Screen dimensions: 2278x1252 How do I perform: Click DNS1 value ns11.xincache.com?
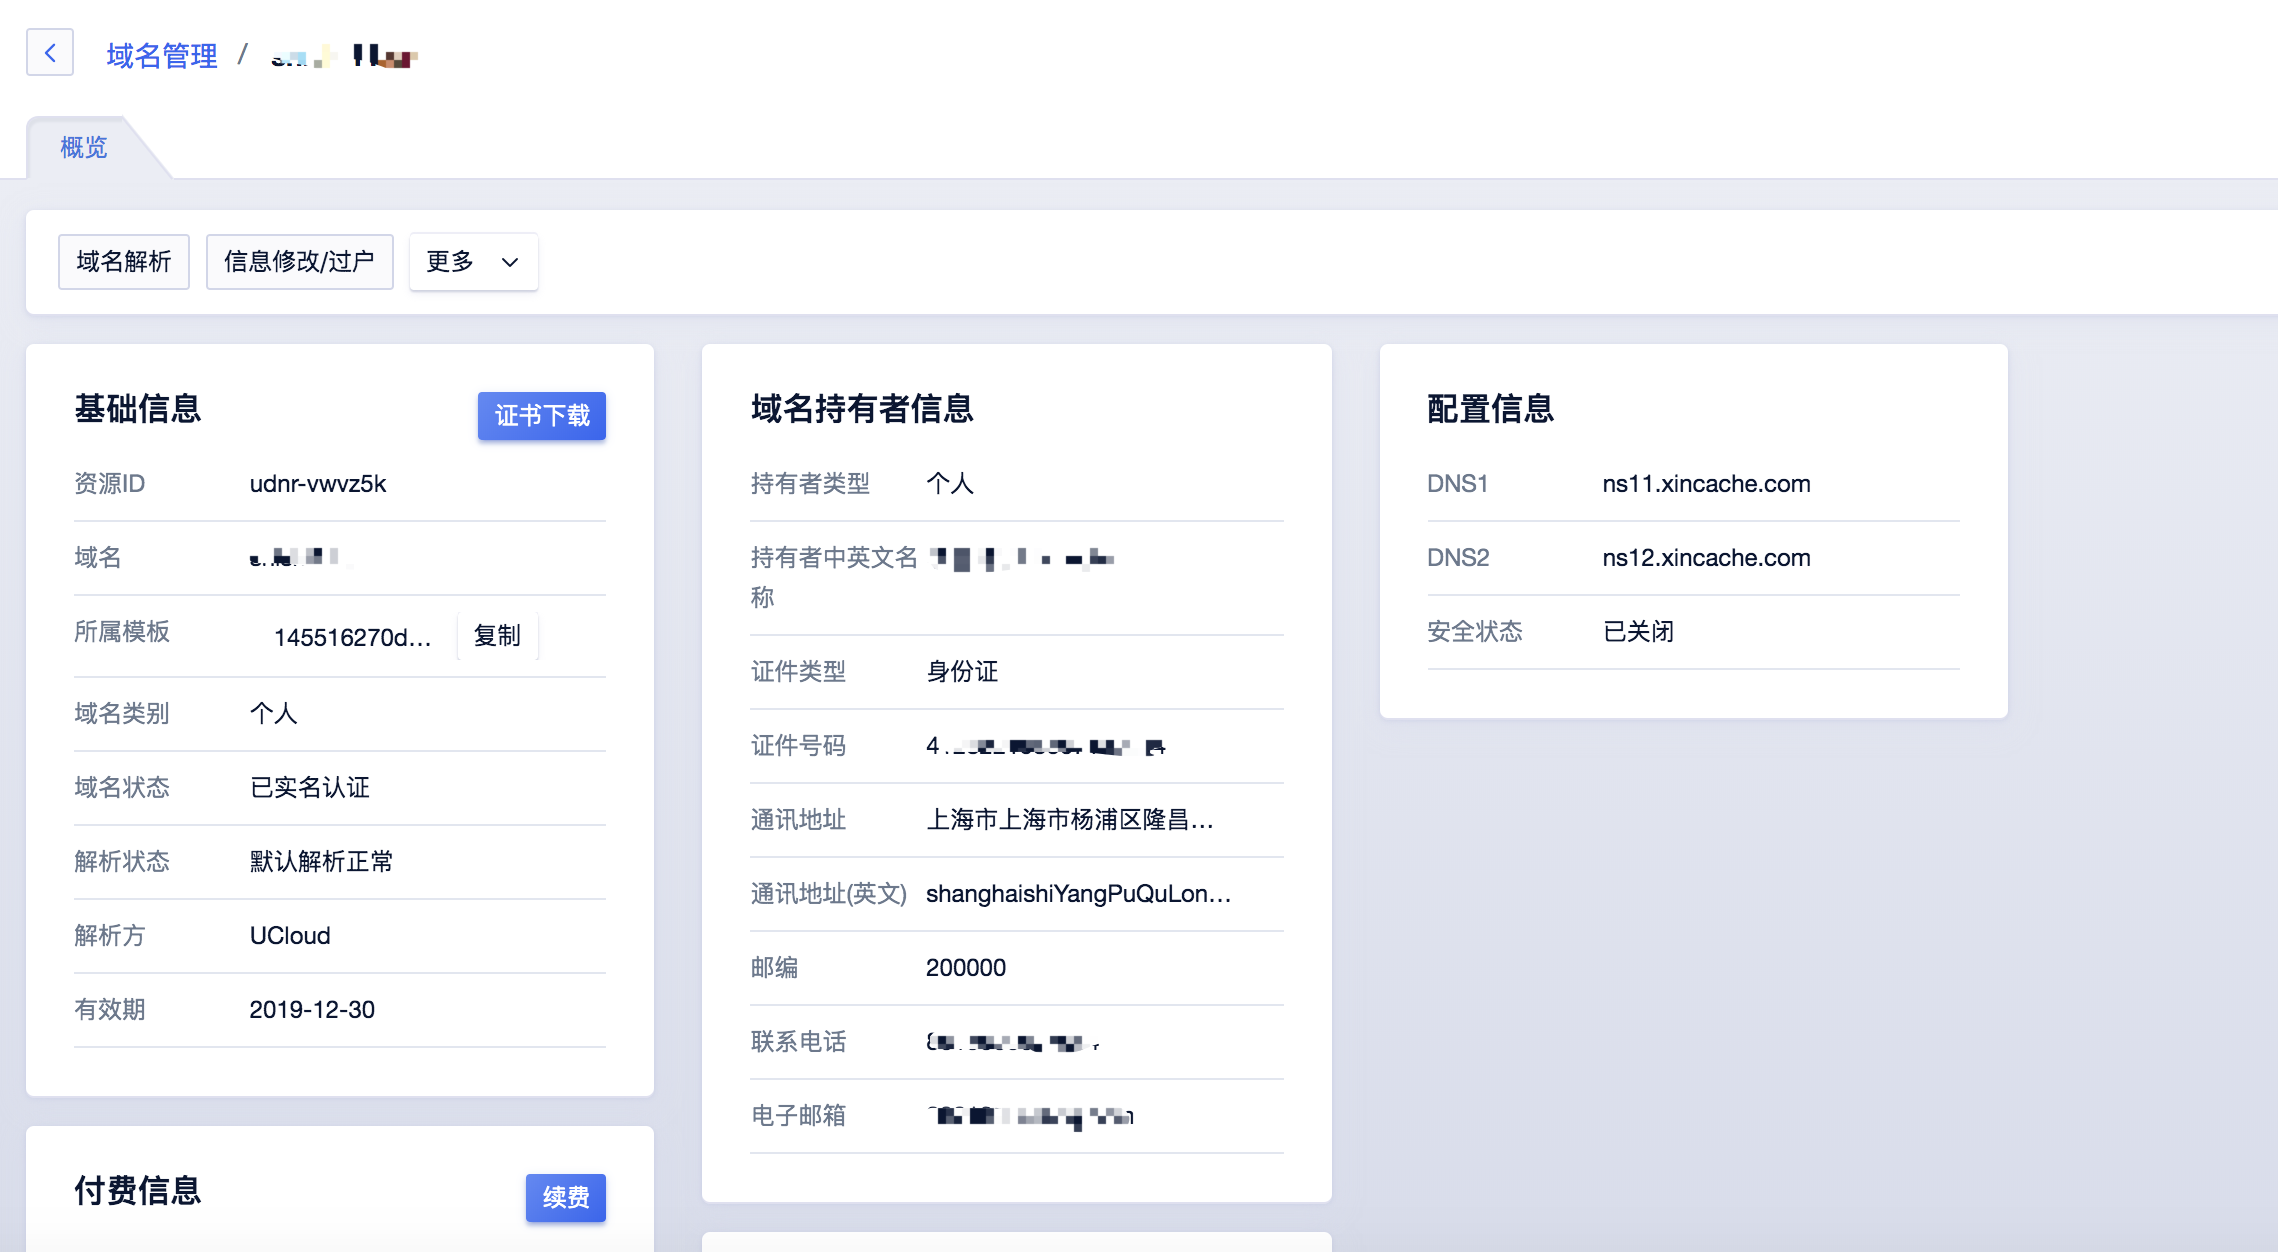(x=1706, y=484)
